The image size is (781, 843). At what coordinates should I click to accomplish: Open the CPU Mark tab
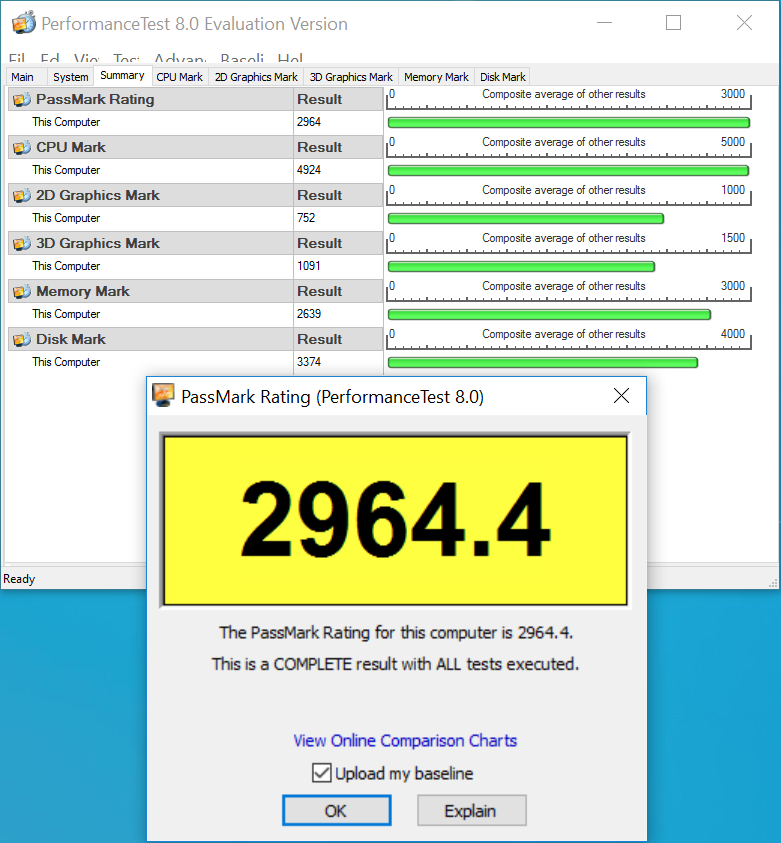(x=180, y=77)
